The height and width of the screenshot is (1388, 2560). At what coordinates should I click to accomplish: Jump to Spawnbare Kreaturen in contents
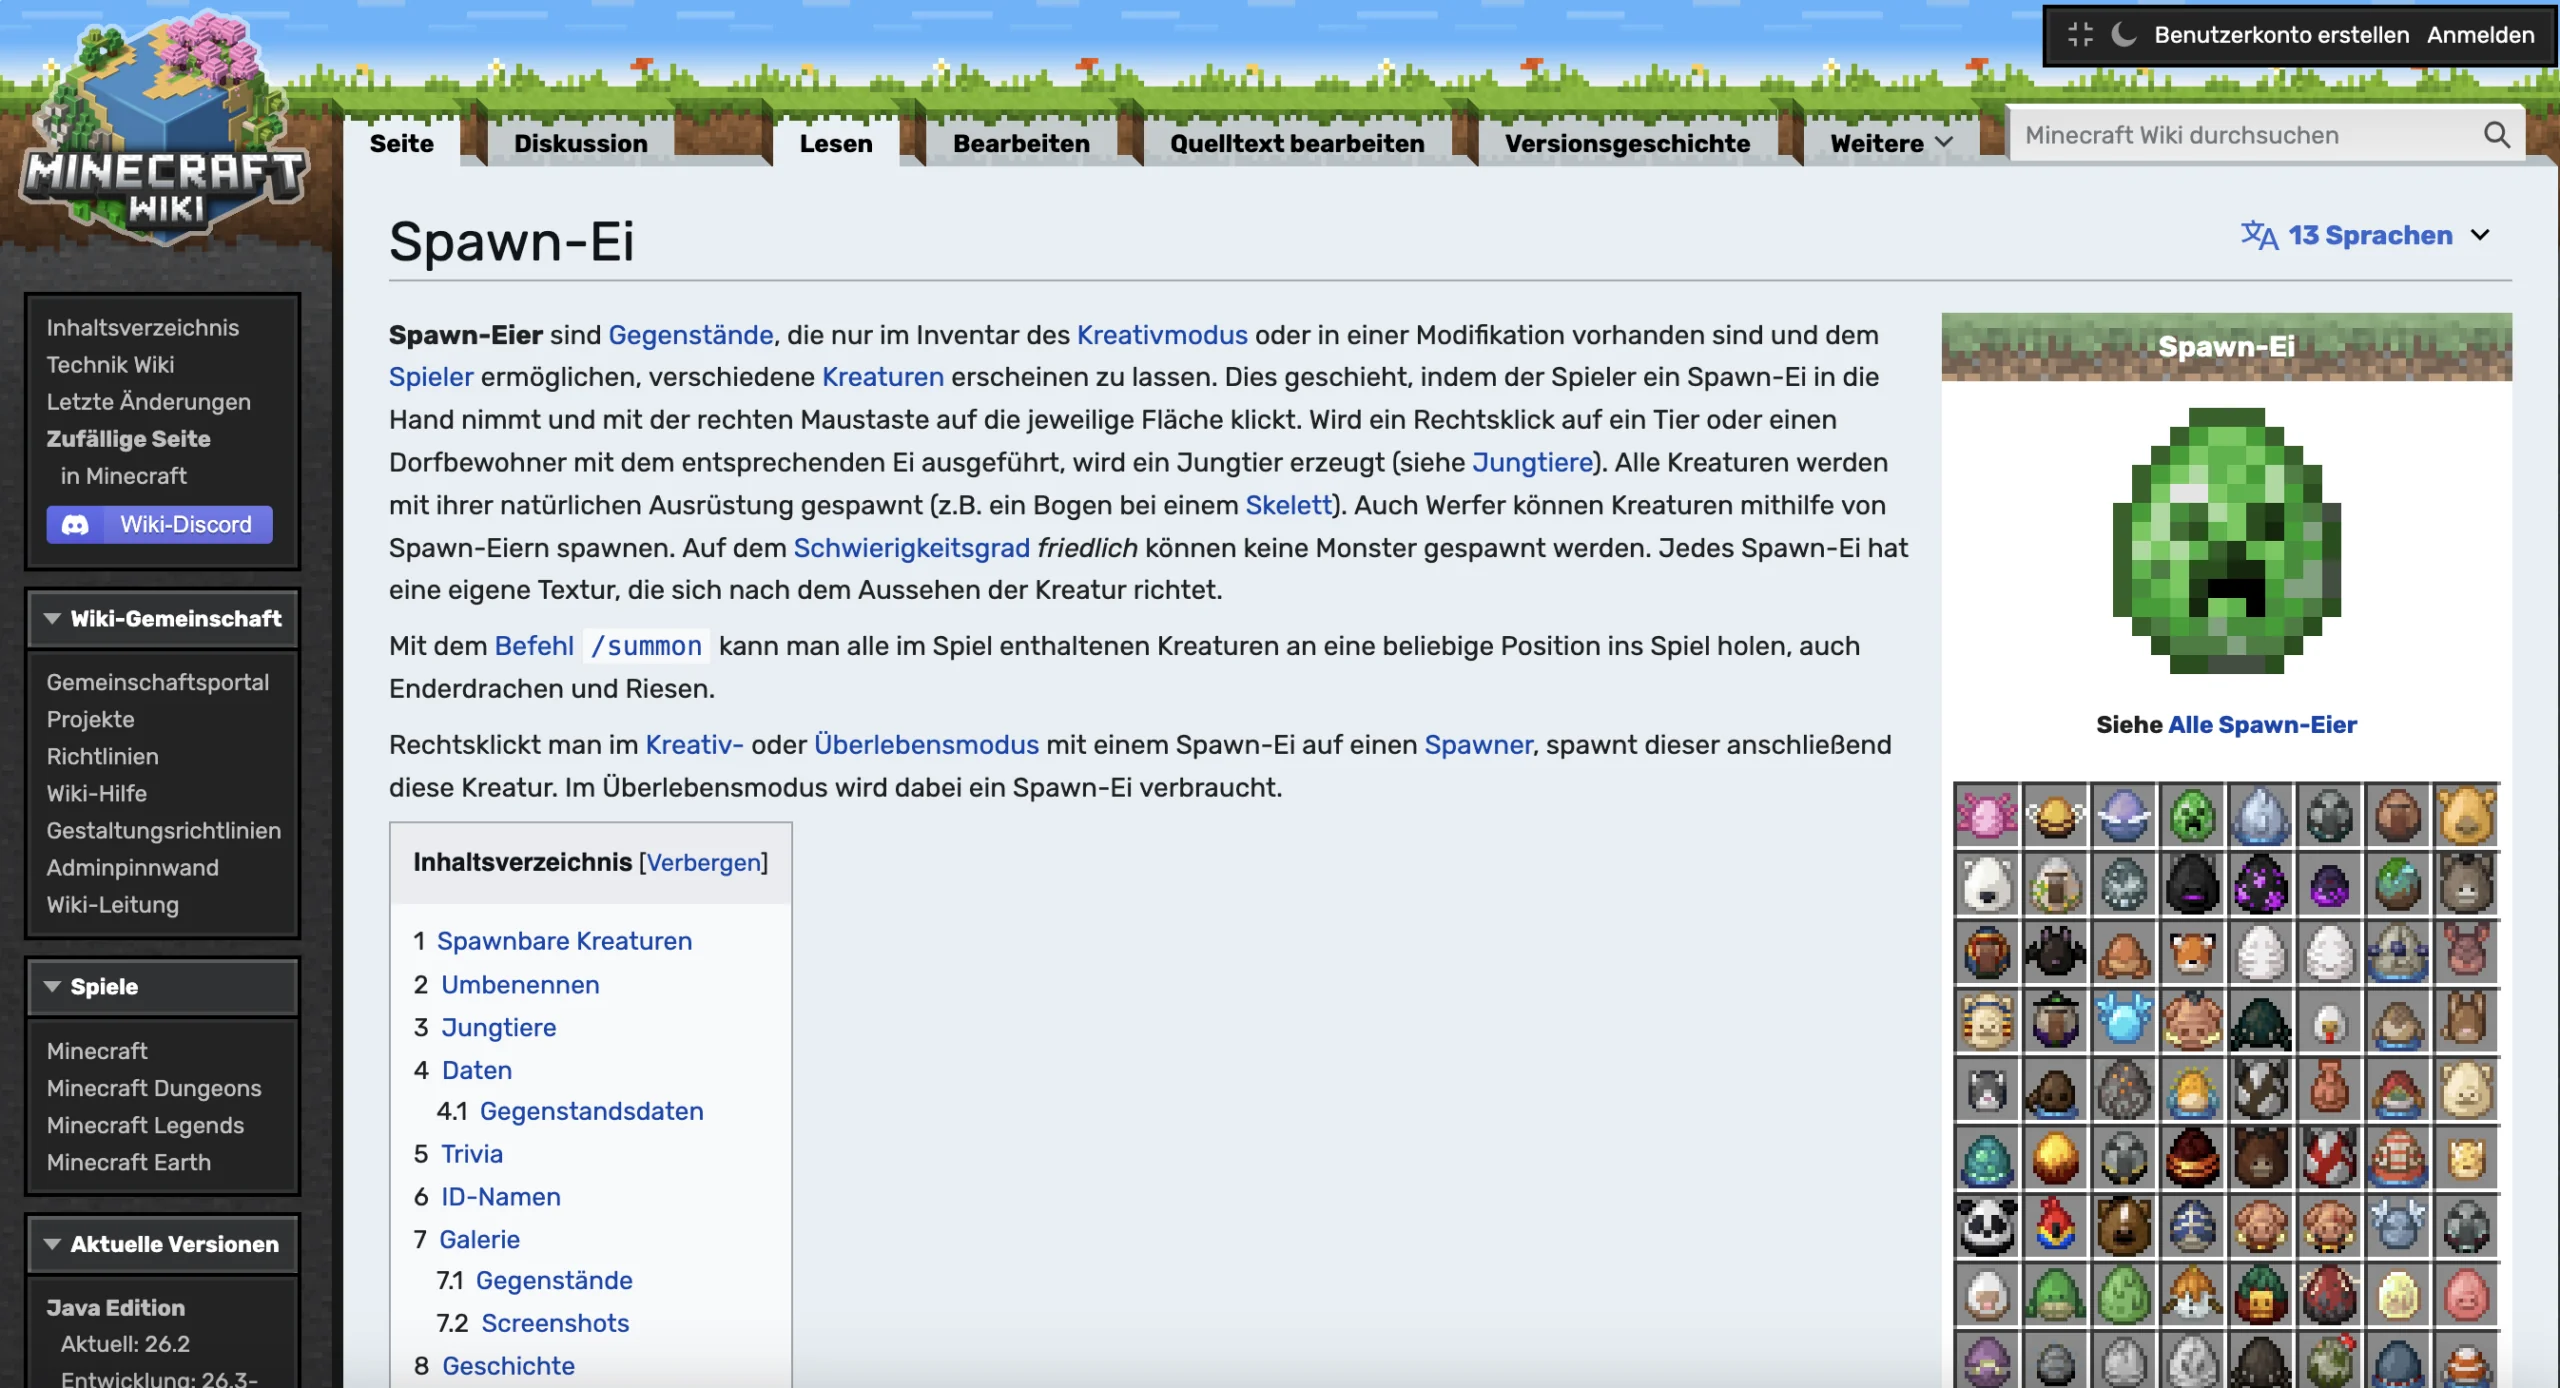click(564, 941)
